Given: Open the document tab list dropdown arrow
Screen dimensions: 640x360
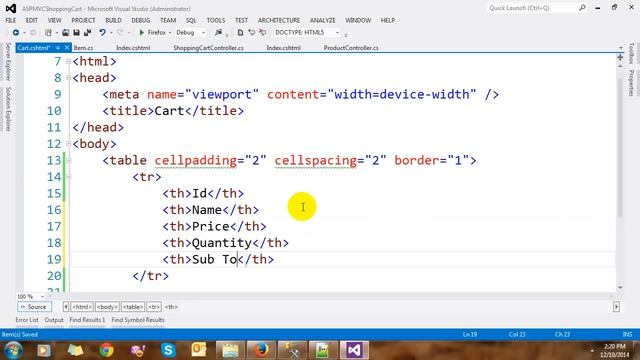Looking at the screenshot, I should tap(621, 48).
